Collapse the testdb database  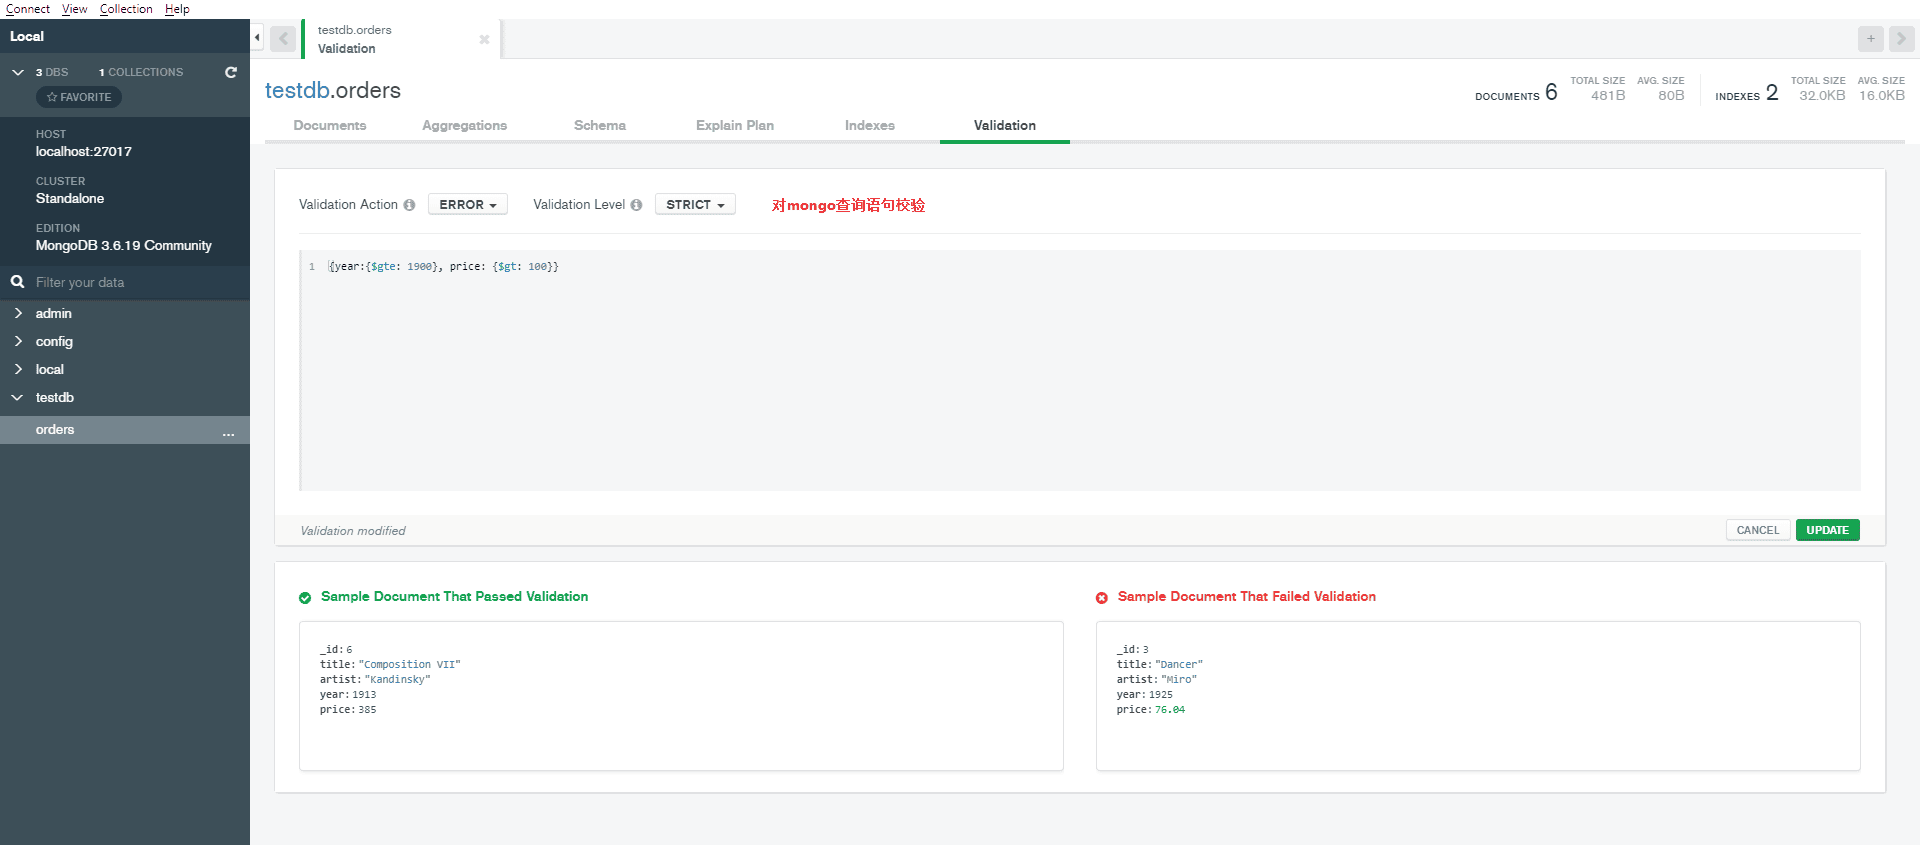[x=18, y=398]
